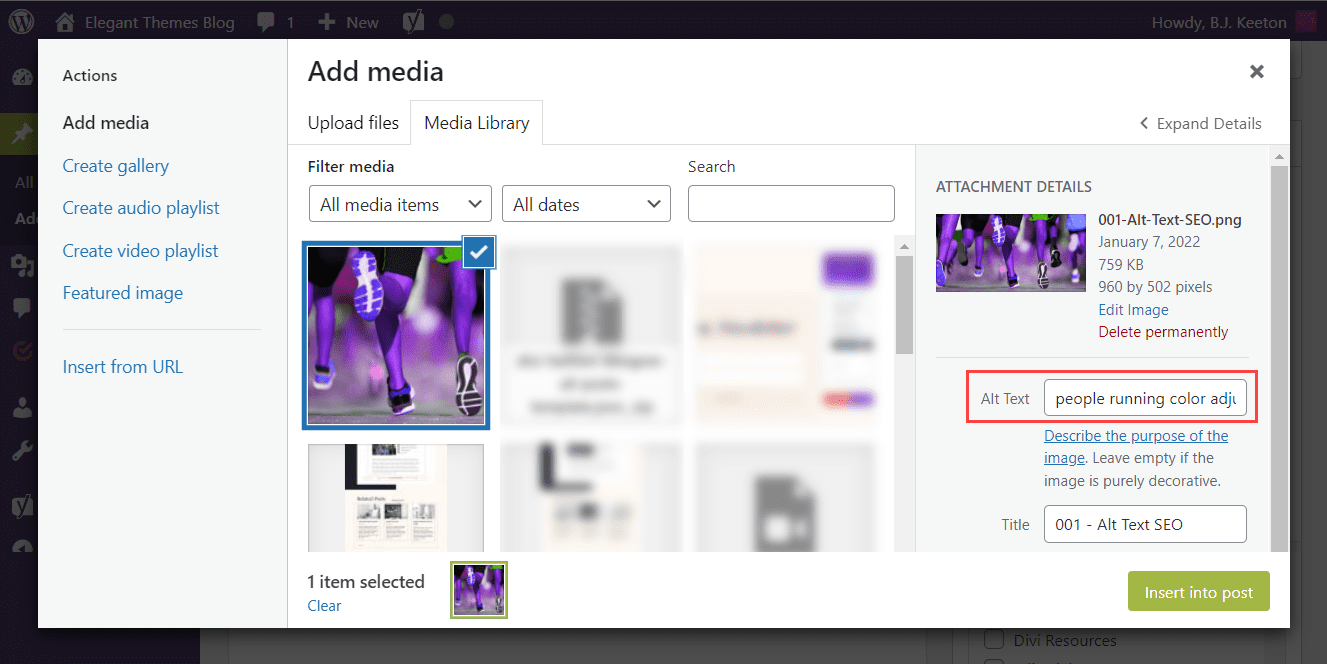This screenshot has height=664, width=1327.
Task: Open the All media items filter dropdown
Action: [x=399, y=203]
